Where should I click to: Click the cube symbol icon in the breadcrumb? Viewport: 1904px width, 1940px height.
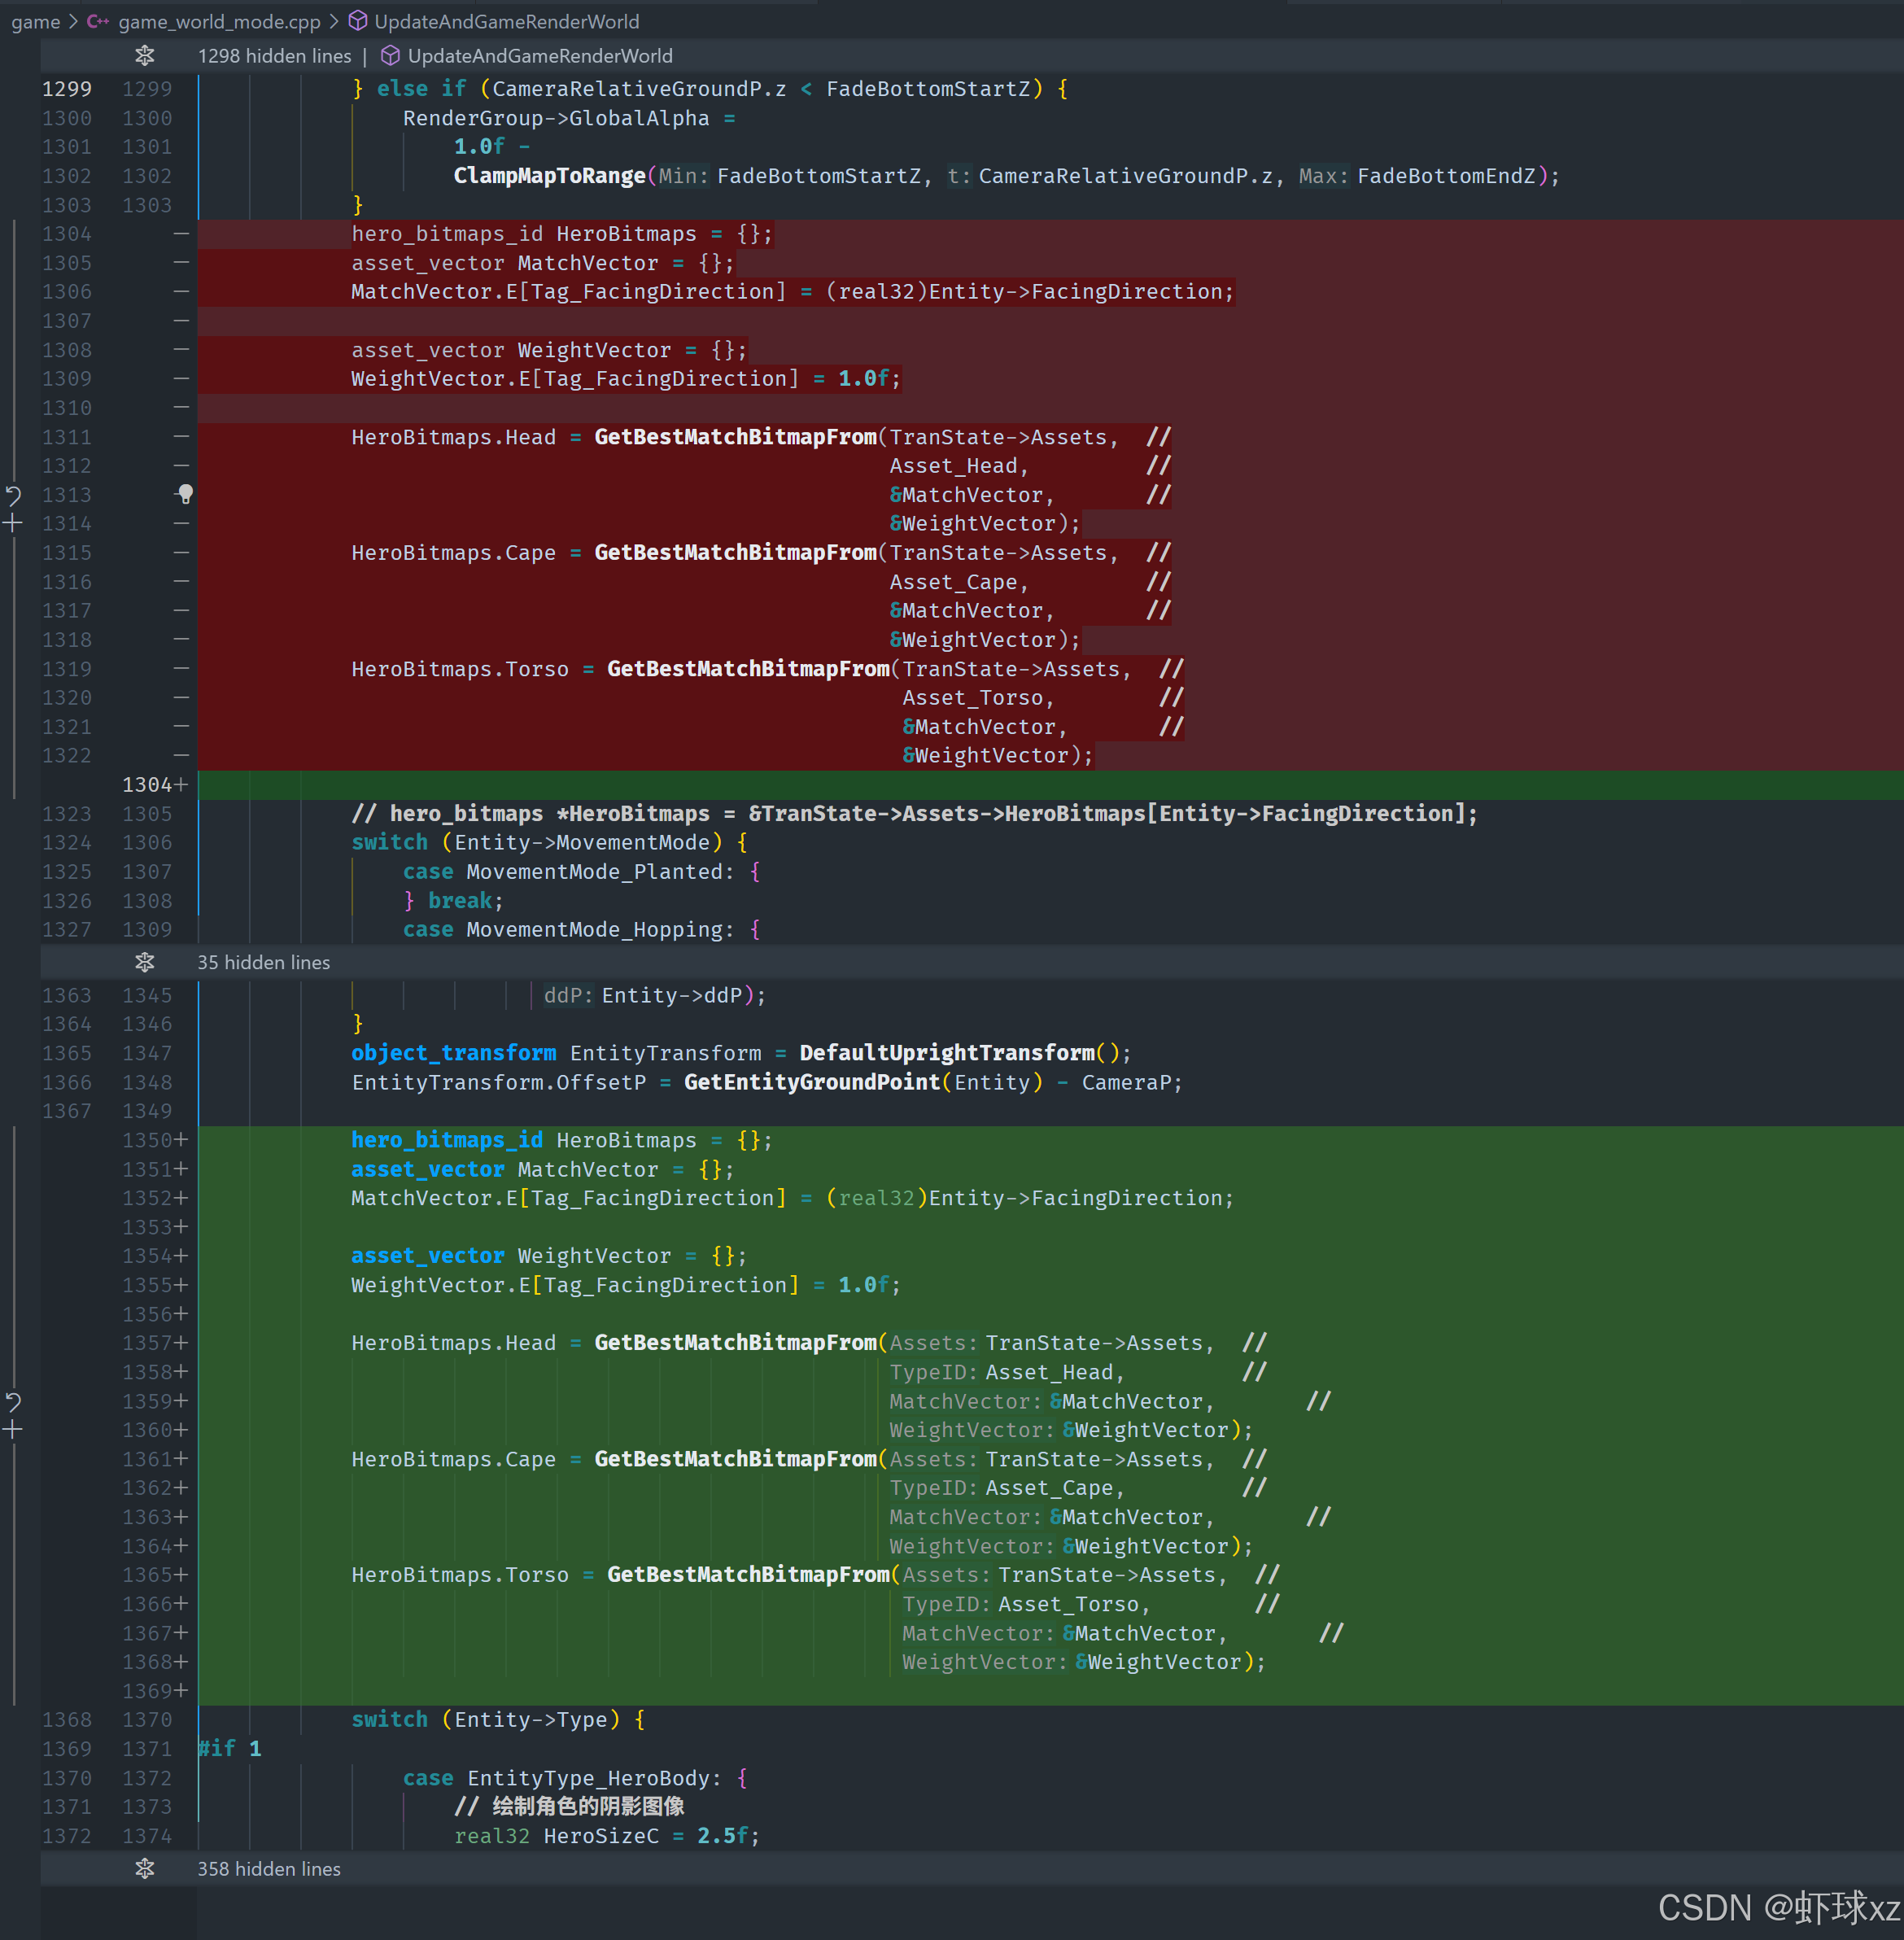point(357,21)
